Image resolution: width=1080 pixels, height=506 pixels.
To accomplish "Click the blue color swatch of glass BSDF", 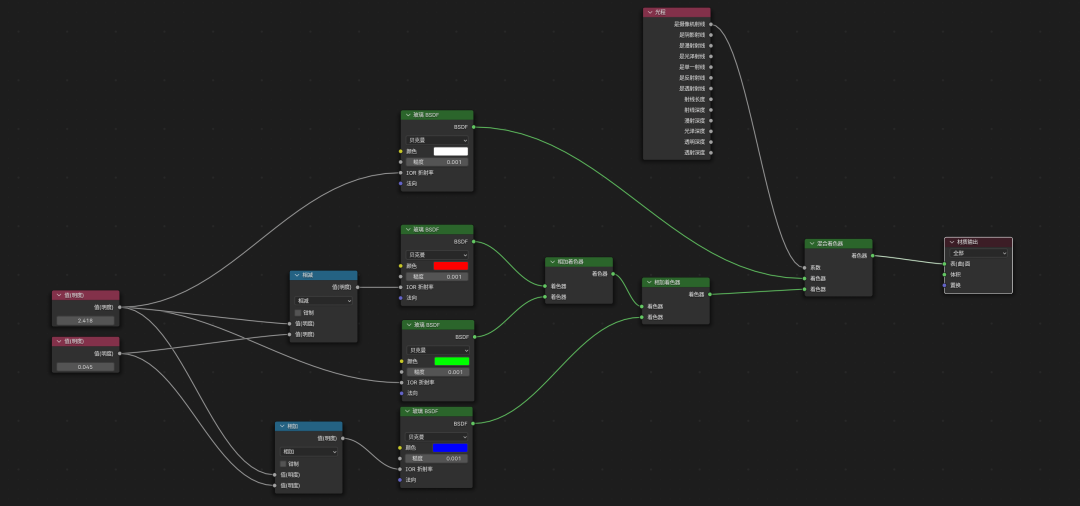I will (450, 447).
